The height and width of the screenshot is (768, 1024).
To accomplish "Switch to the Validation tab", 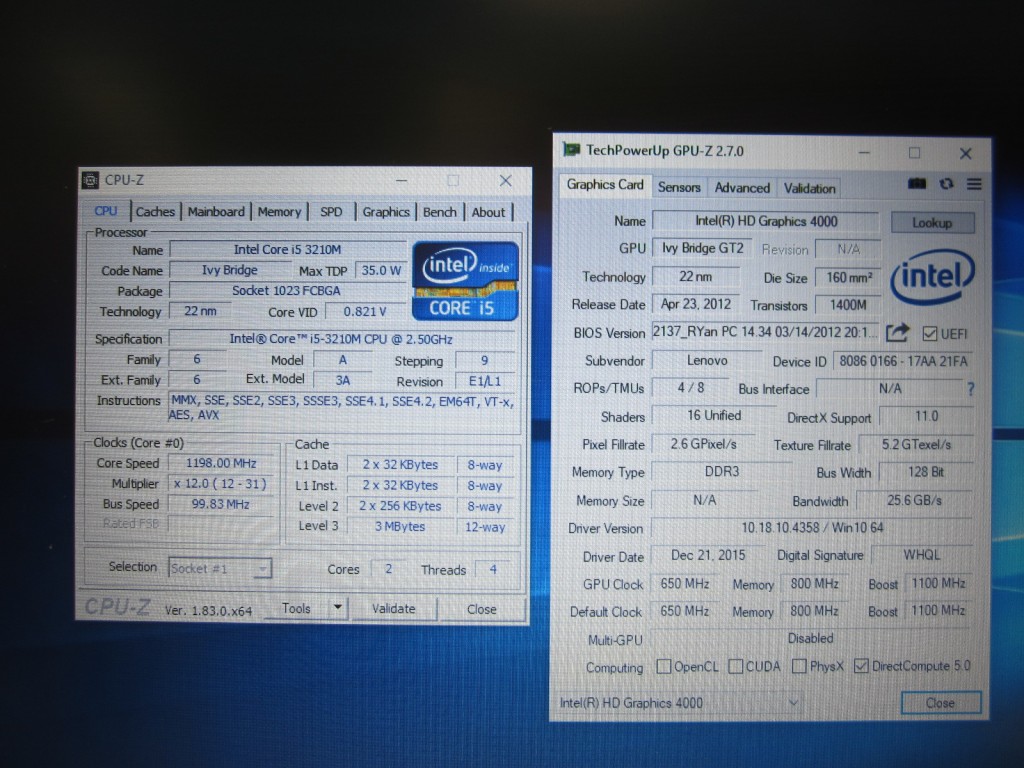I will coord(809,188).
